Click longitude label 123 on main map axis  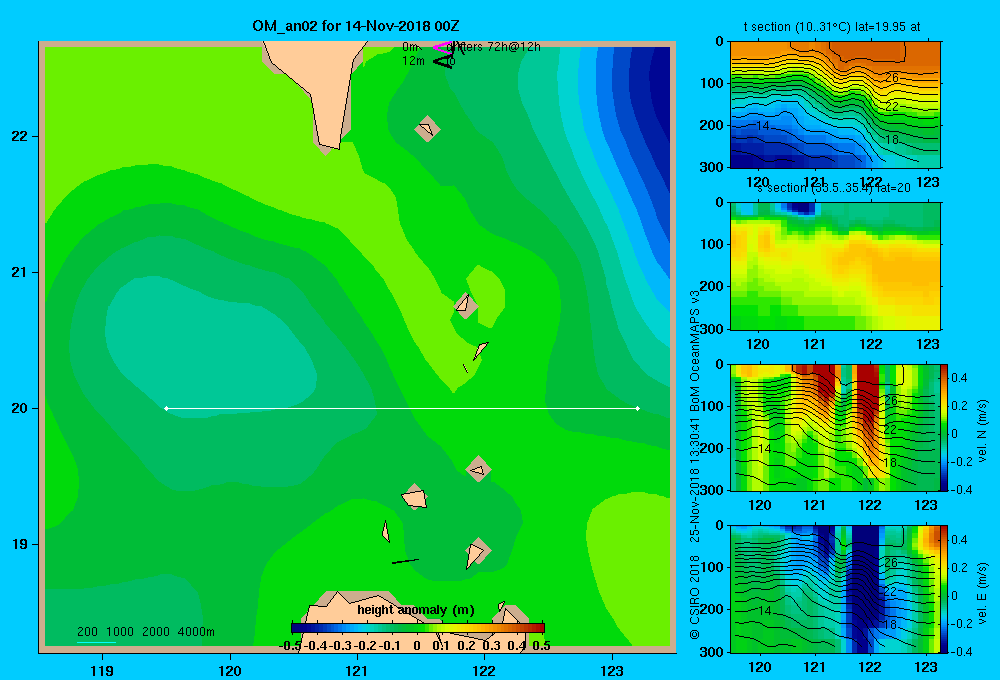[612, 671]
